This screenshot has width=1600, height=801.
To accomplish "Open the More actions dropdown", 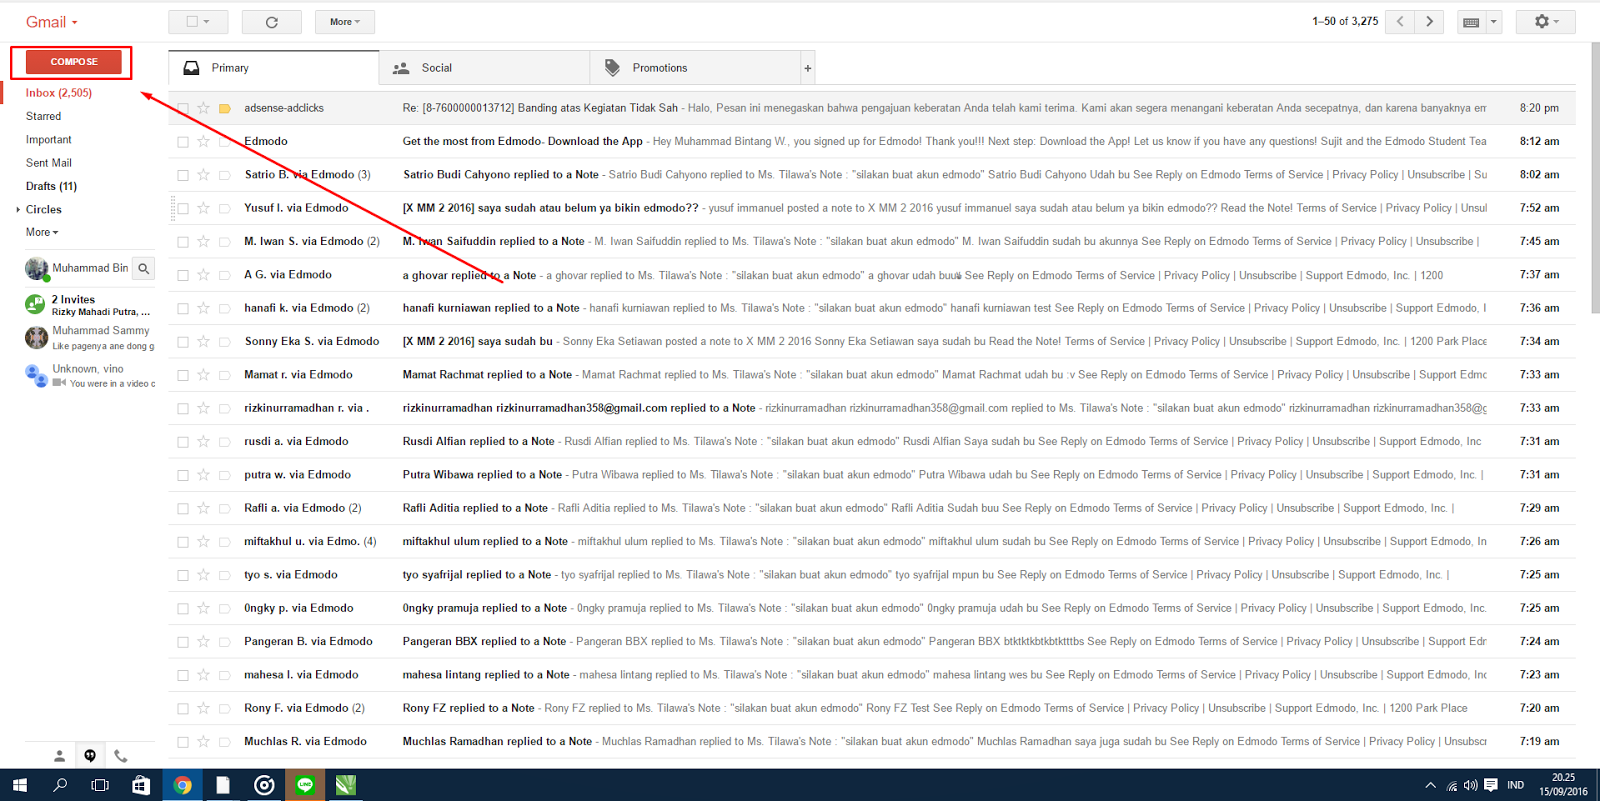I will click(345, 22).
